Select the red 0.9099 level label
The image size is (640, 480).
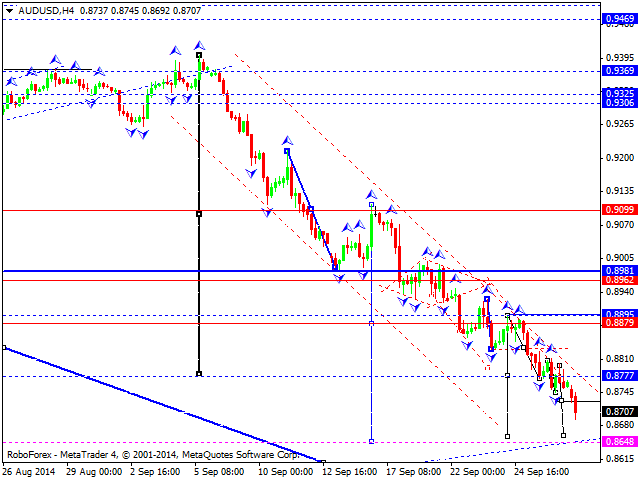pos(620,210)
